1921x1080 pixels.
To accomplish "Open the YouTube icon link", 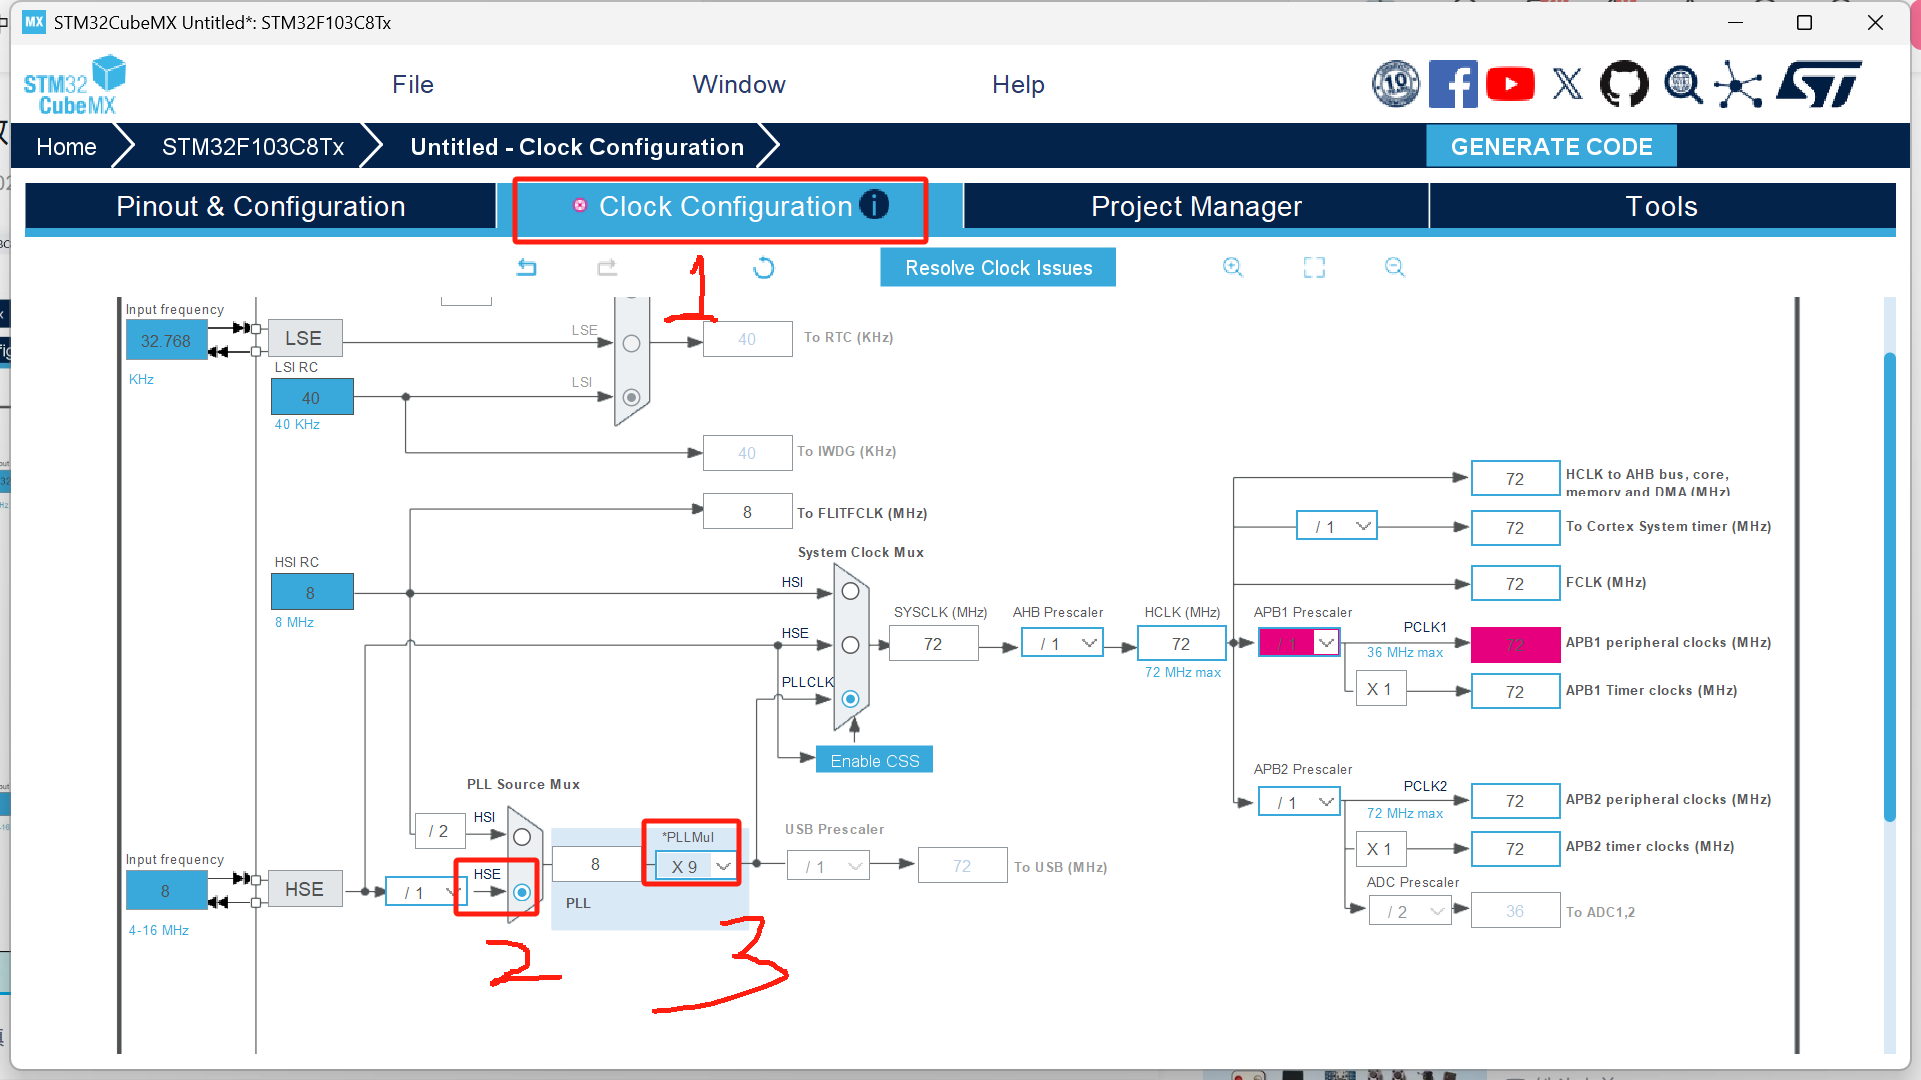I will click(1510, 84).
